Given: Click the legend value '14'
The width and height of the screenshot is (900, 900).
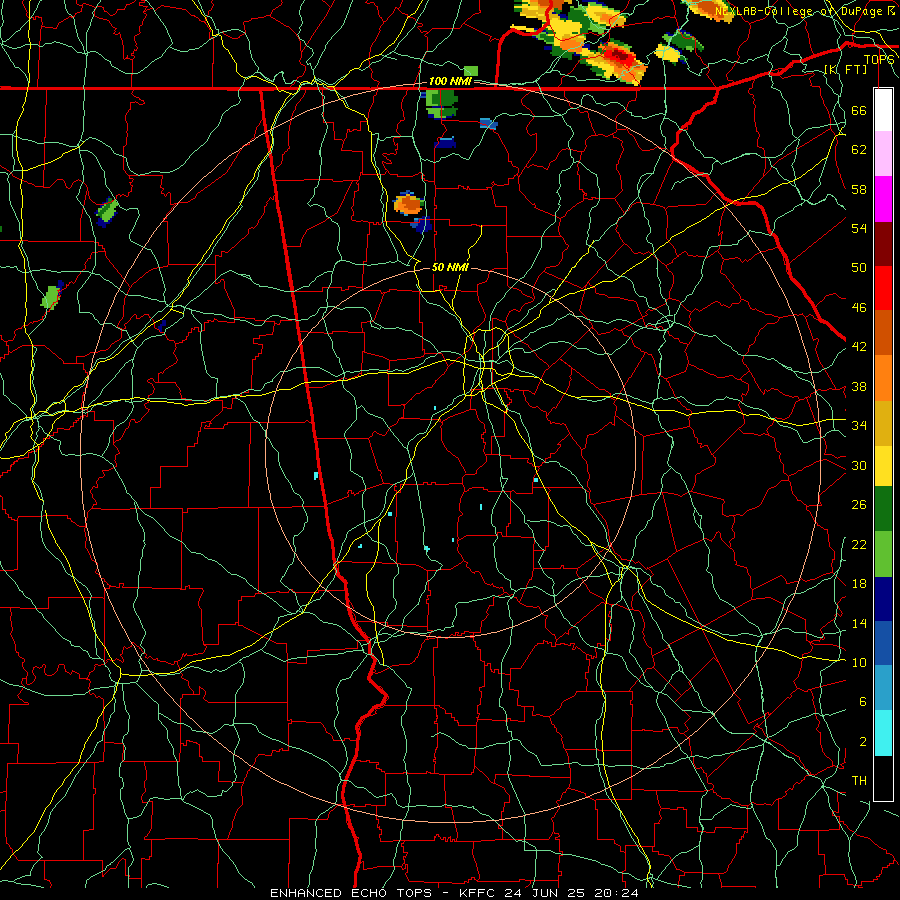Looking at the screenshot, I should [x=859, y=623].
